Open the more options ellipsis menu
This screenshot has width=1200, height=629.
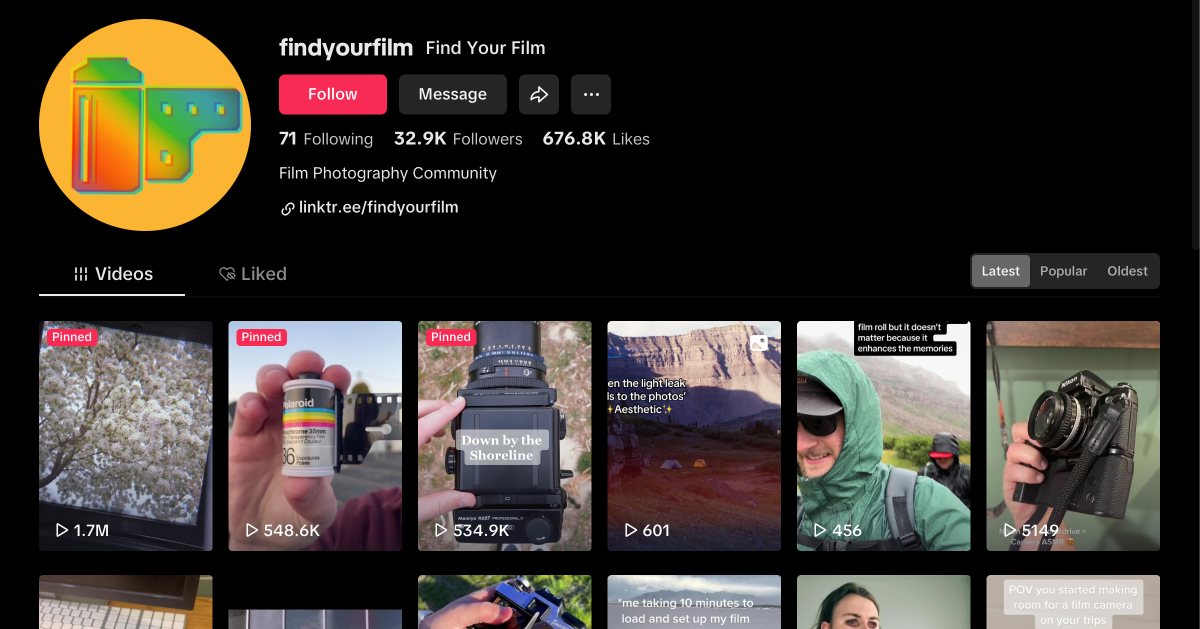point(591,94)
